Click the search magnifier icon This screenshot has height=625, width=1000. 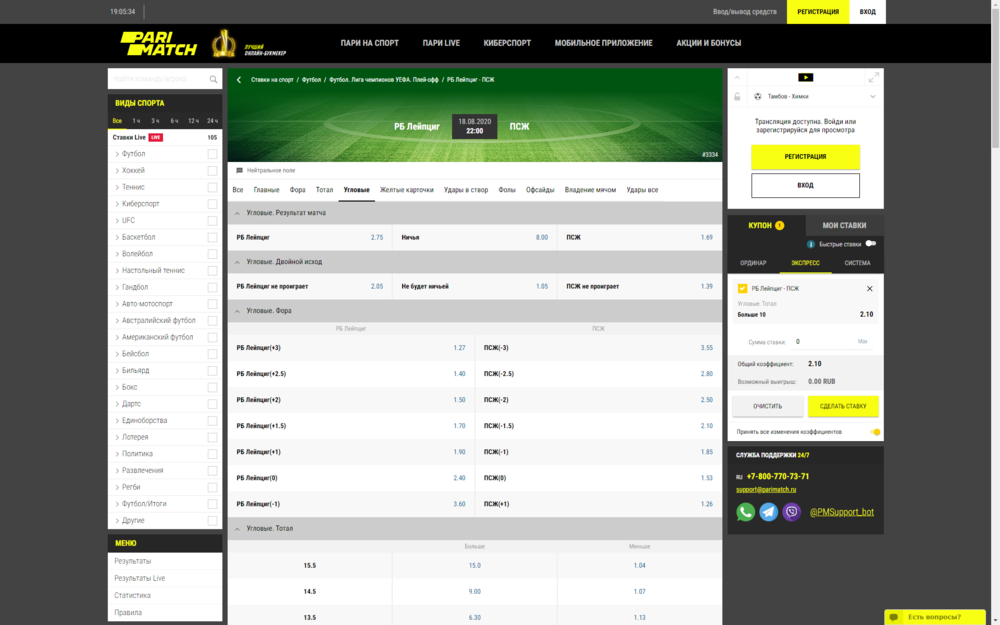coord(213,79)
